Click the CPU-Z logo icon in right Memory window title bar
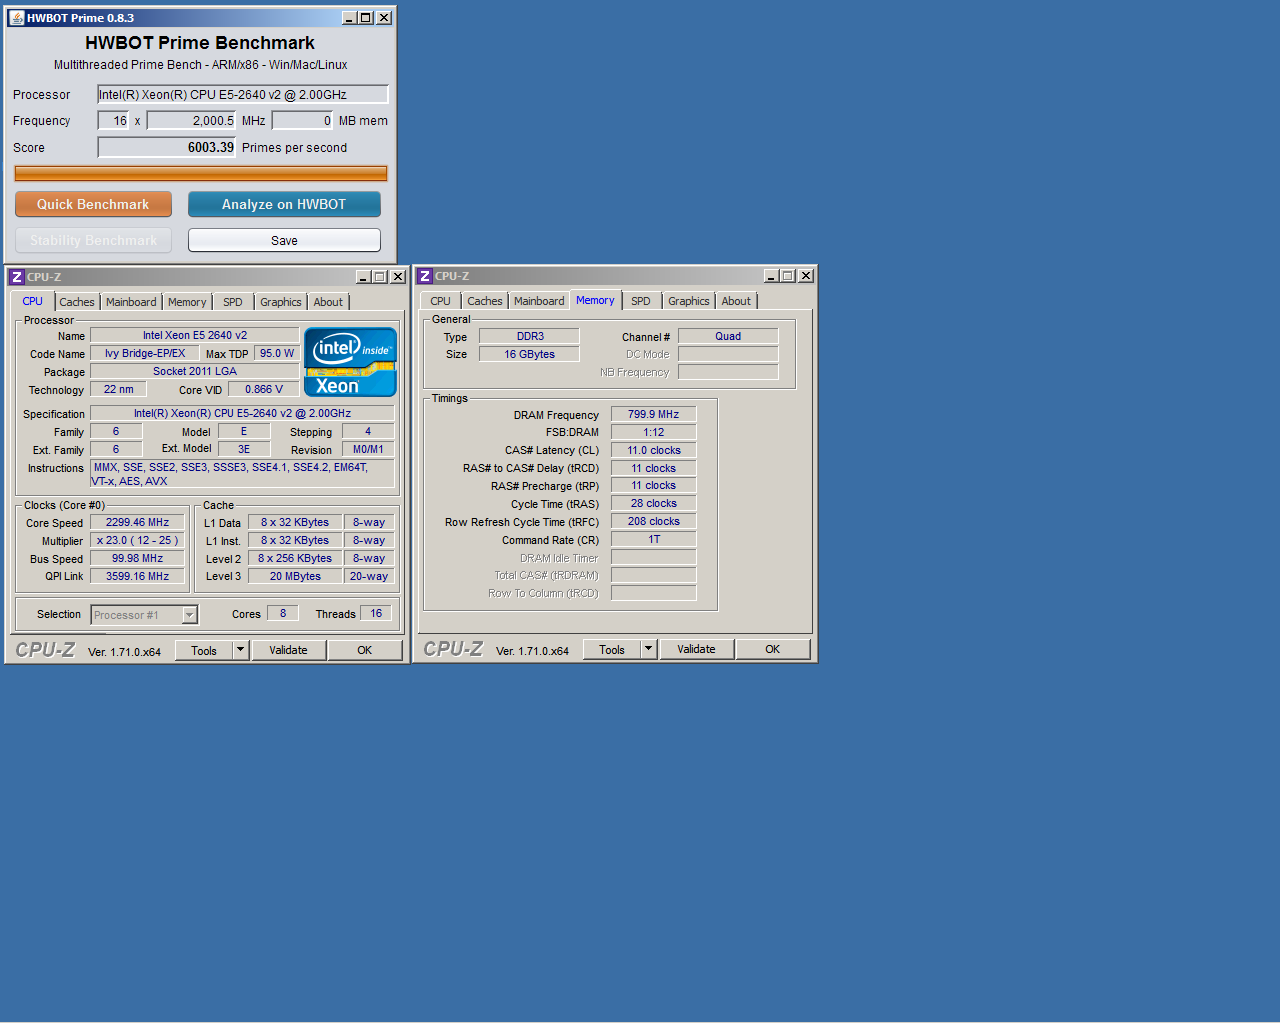The width and height of the screenshot is (1280, 1024). 424,276
